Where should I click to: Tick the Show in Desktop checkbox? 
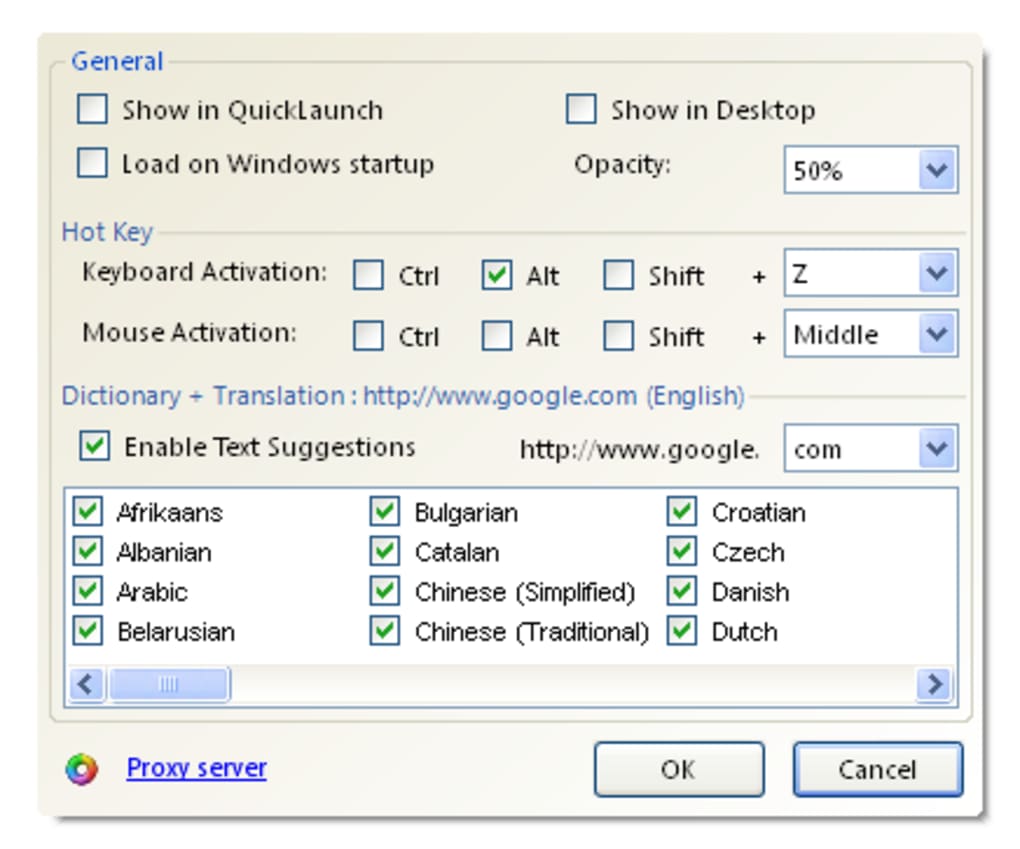pos(581,110)
